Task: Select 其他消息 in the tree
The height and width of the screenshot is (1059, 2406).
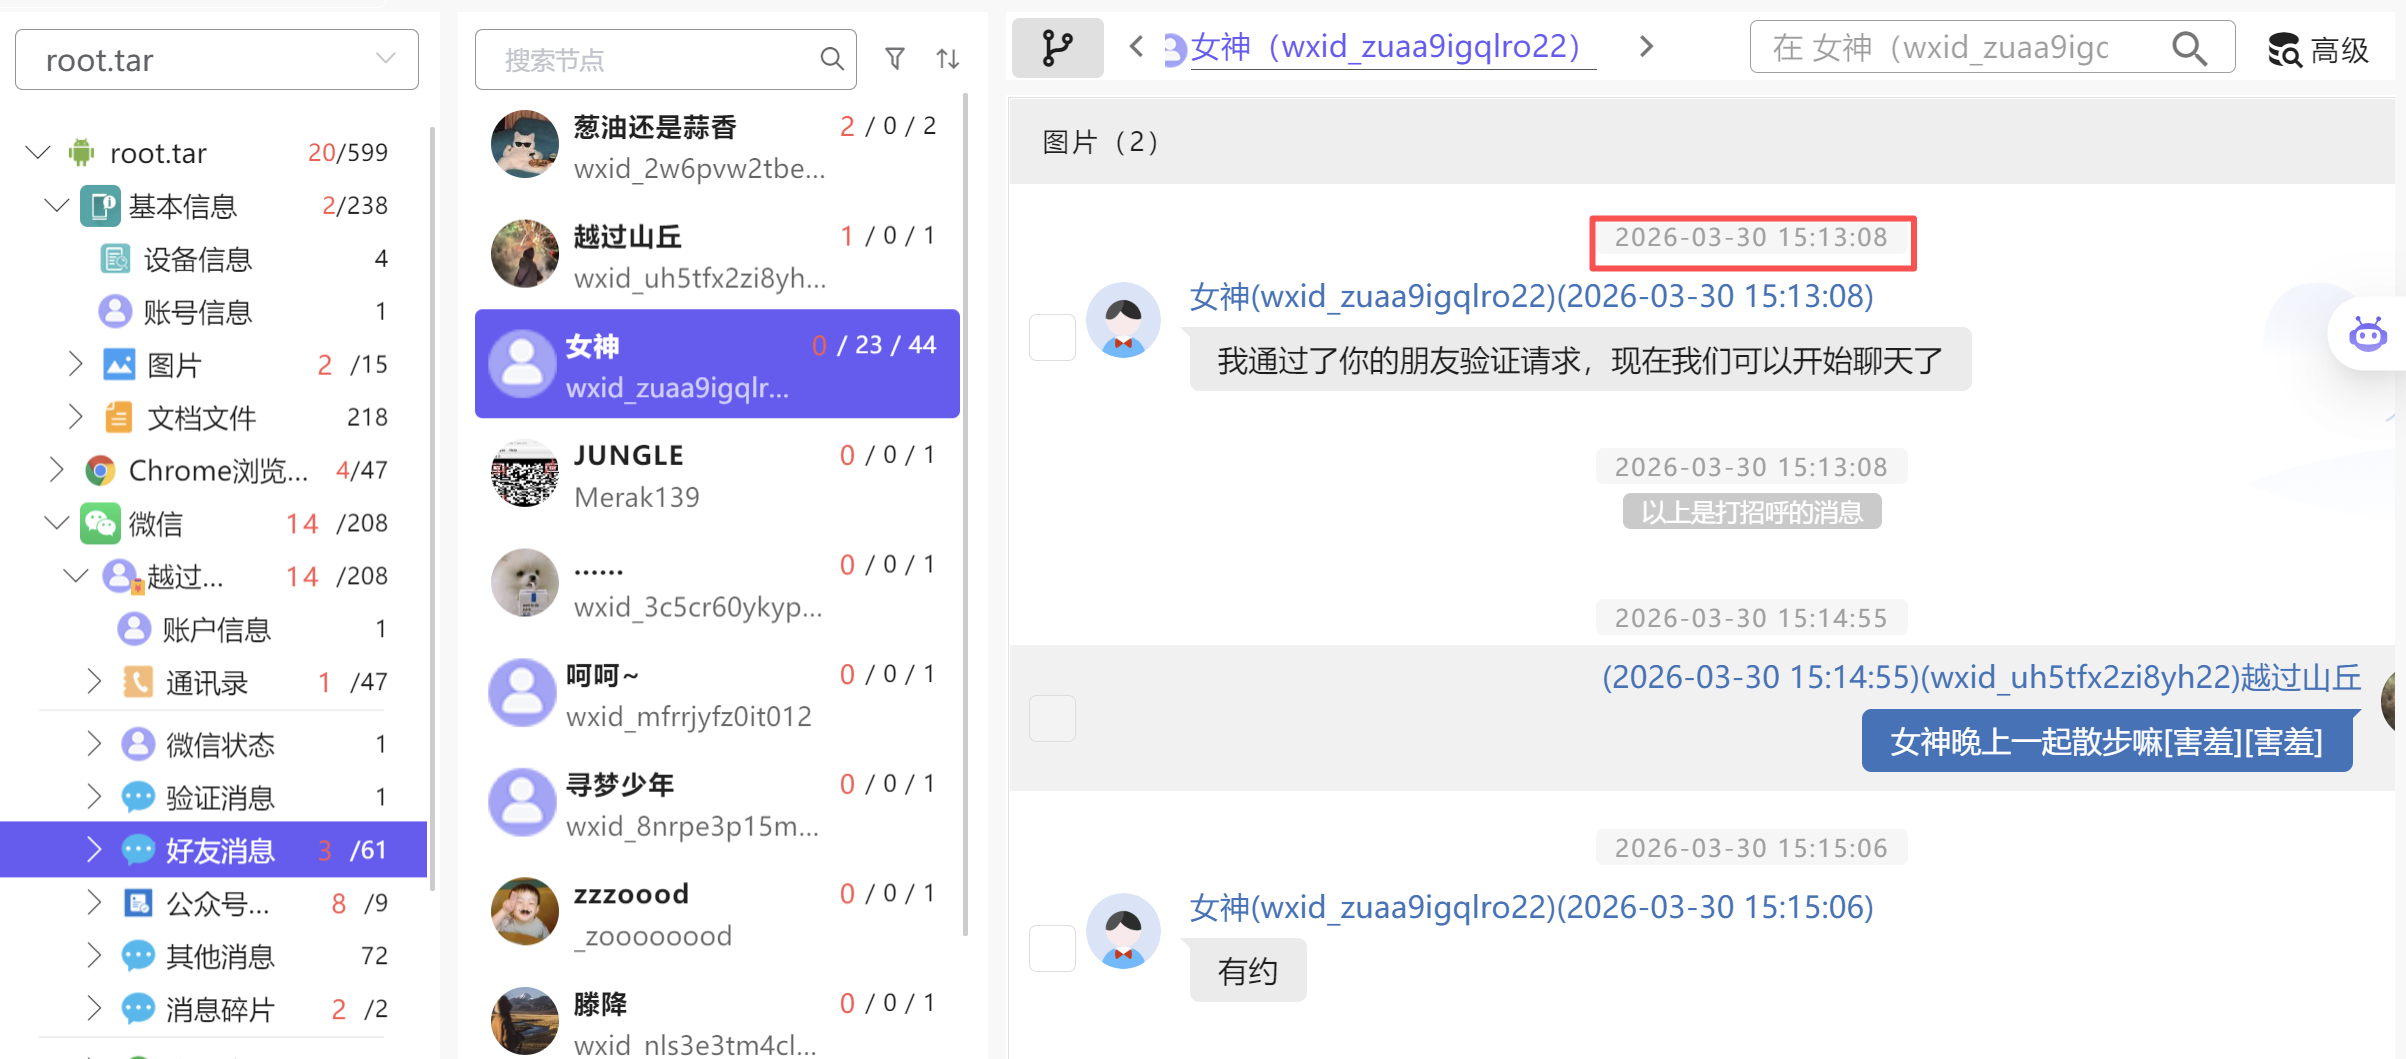Action: (x=220, y=956)
